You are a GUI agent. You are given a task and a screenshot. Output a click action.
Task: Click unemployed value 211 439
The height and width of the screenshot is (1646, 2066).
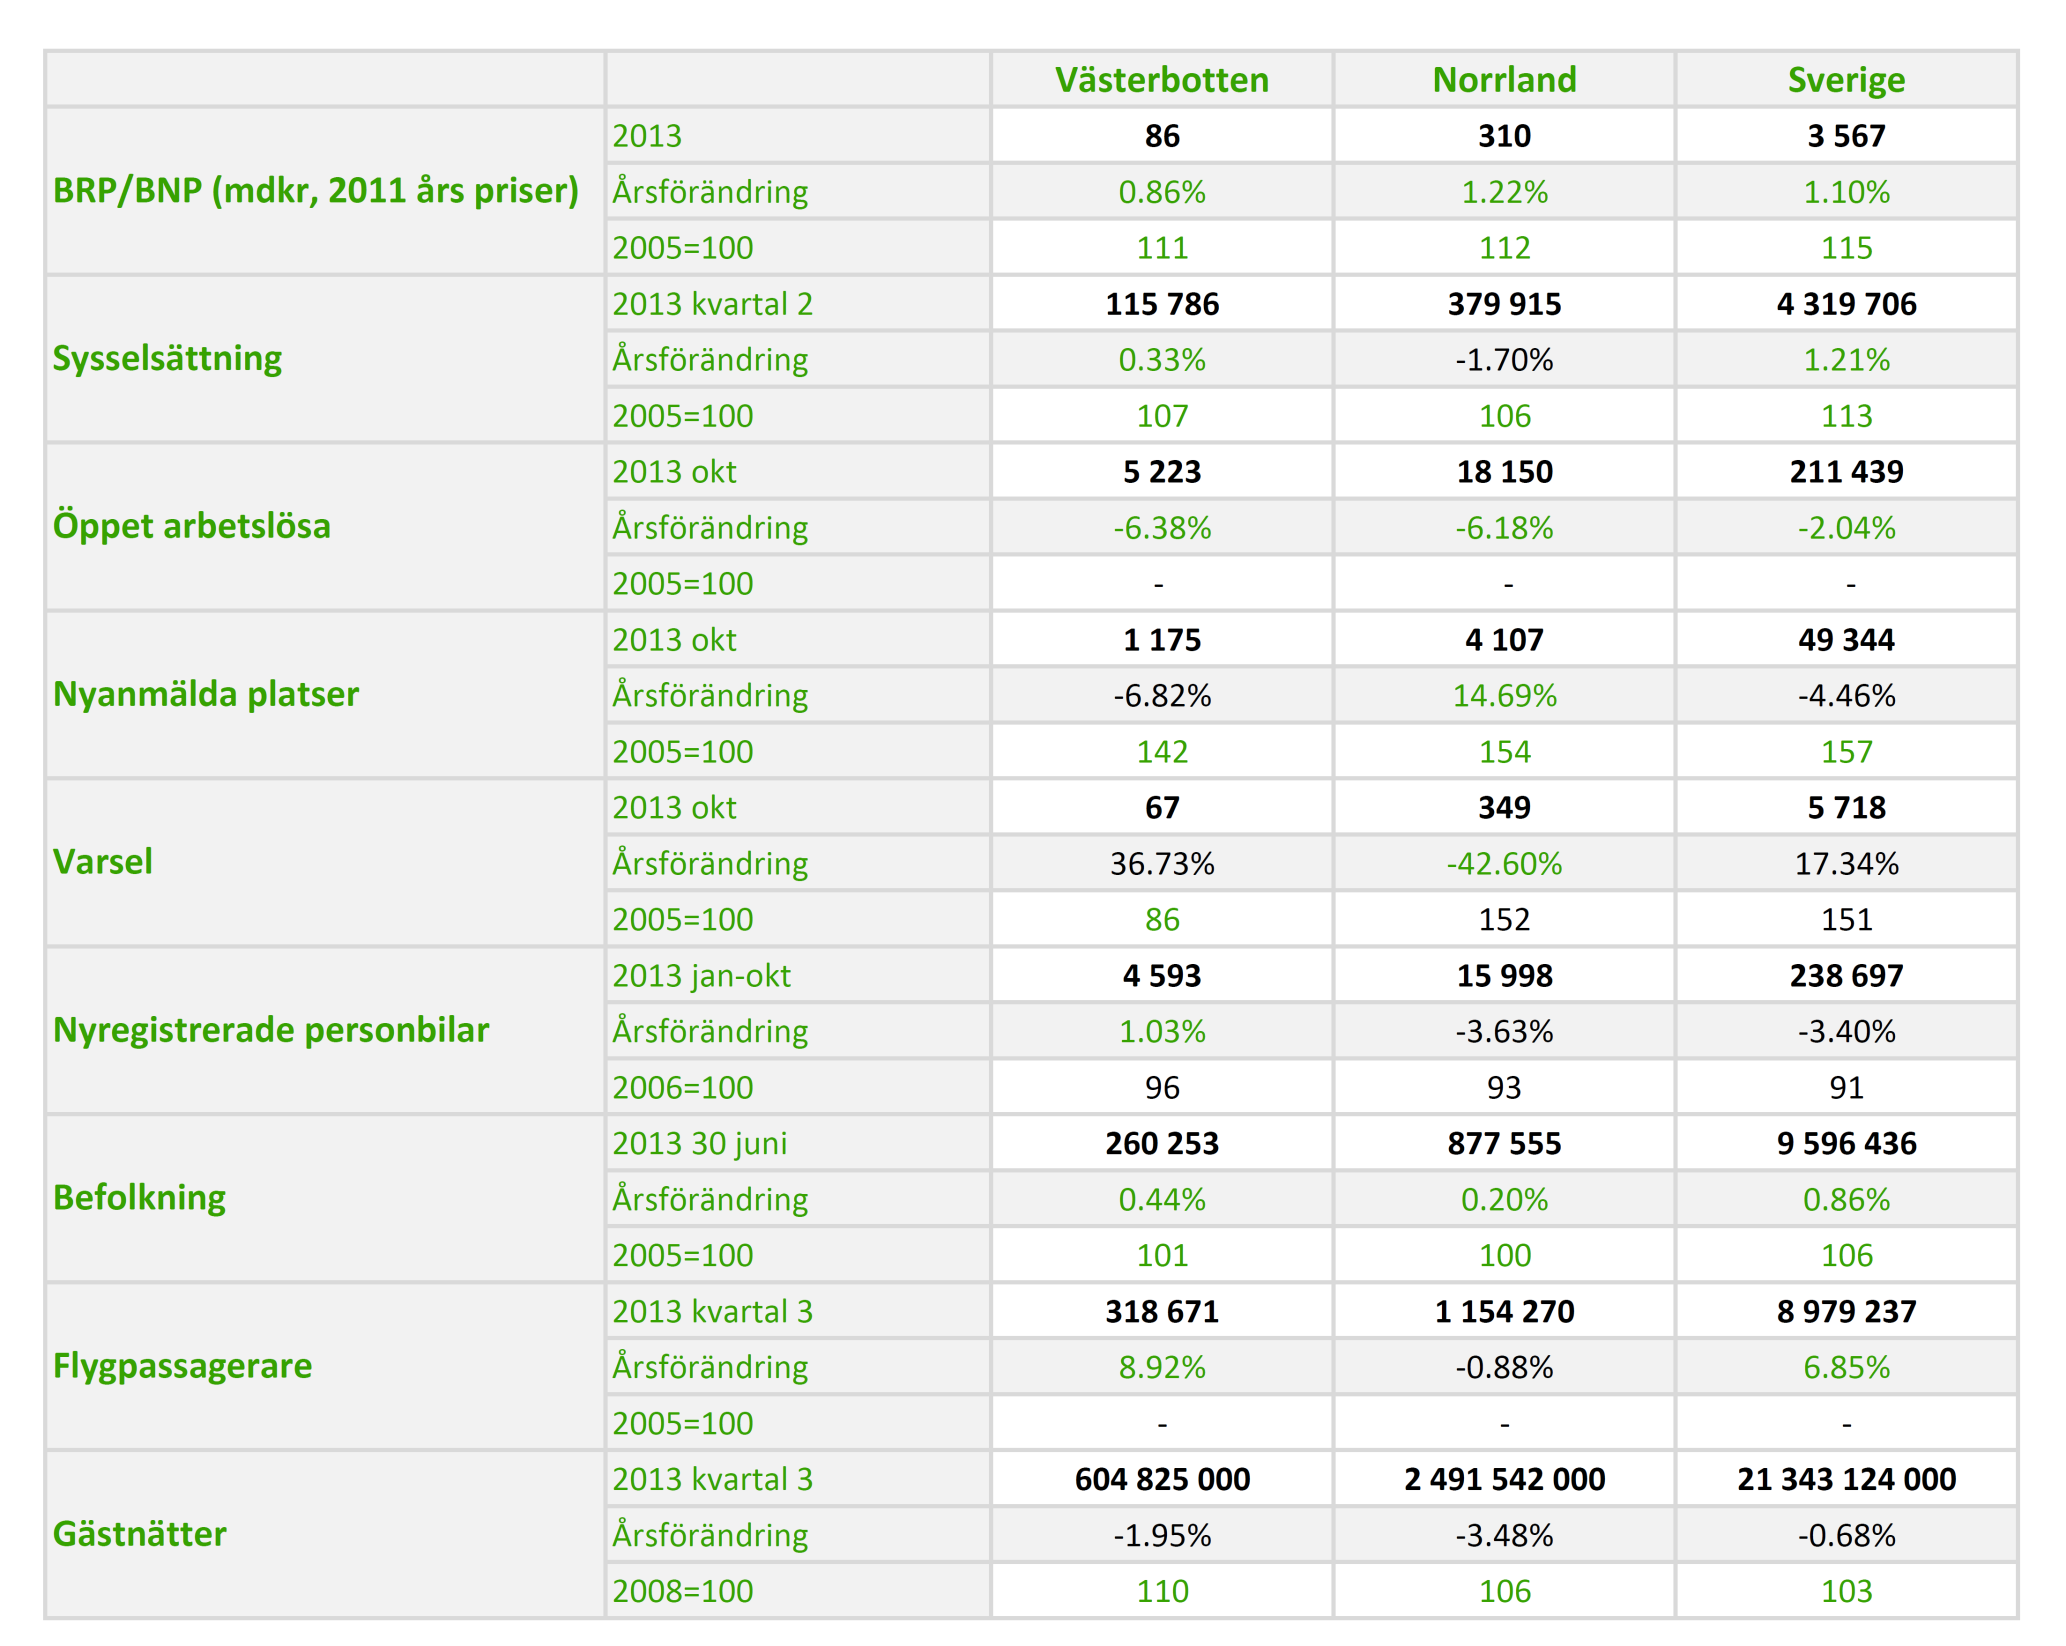point(1846,472)
